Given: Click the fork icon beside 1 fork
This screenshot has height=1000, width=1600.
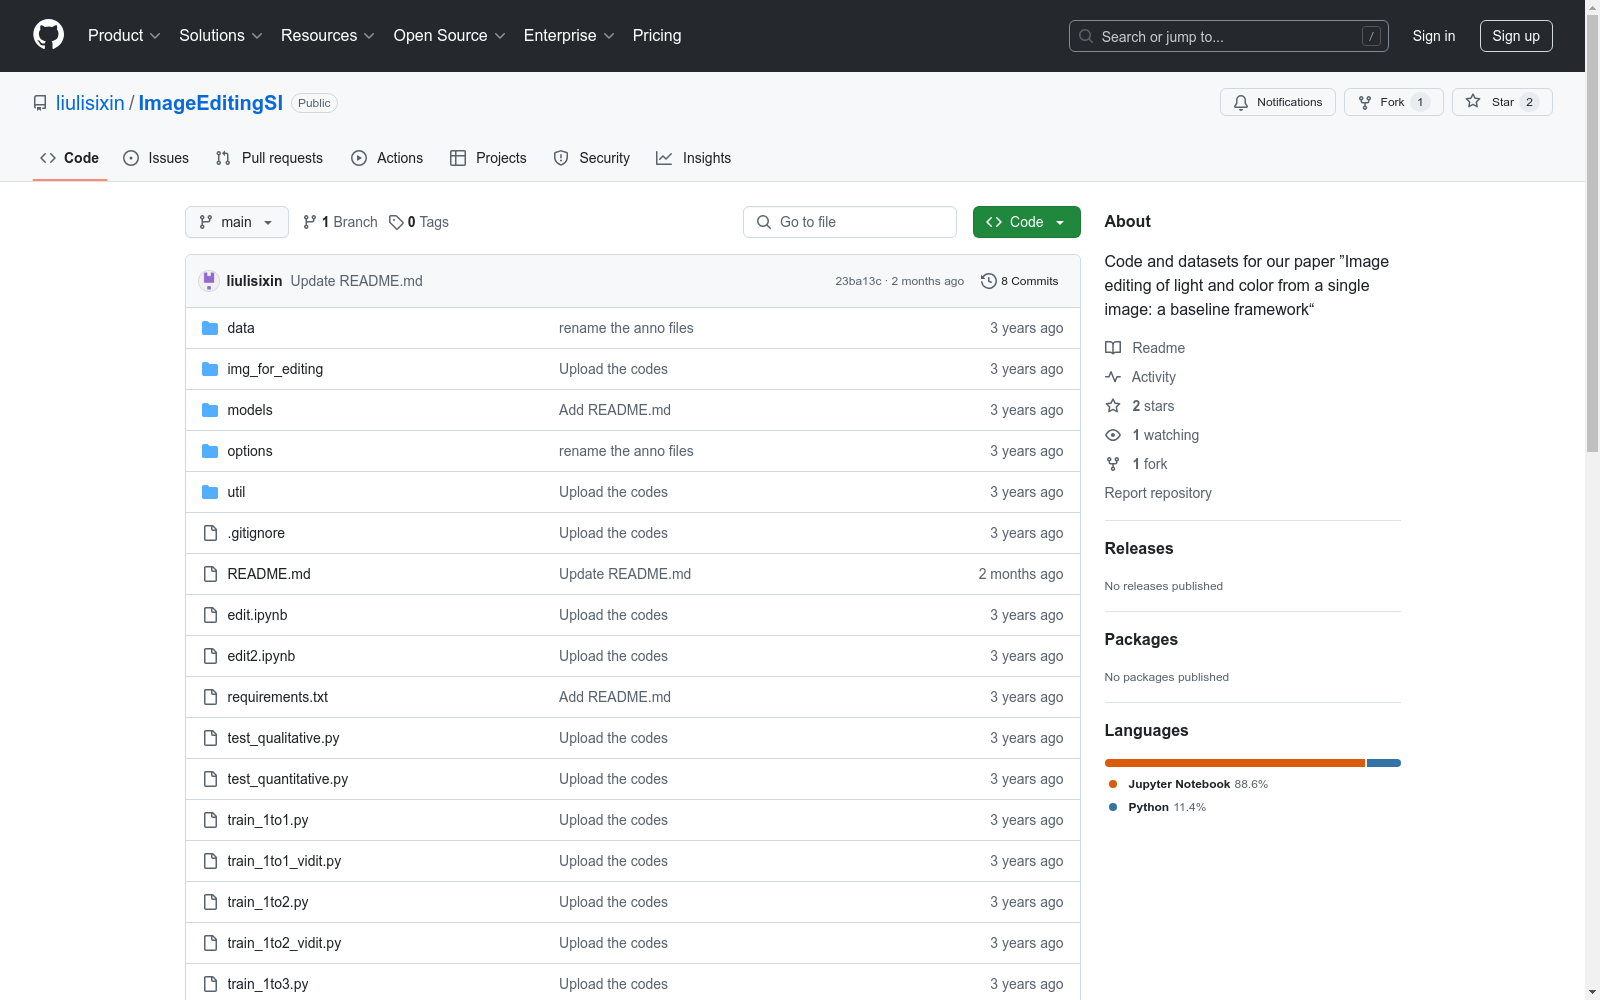Looking at the screenshot, I should point(1113,464).
